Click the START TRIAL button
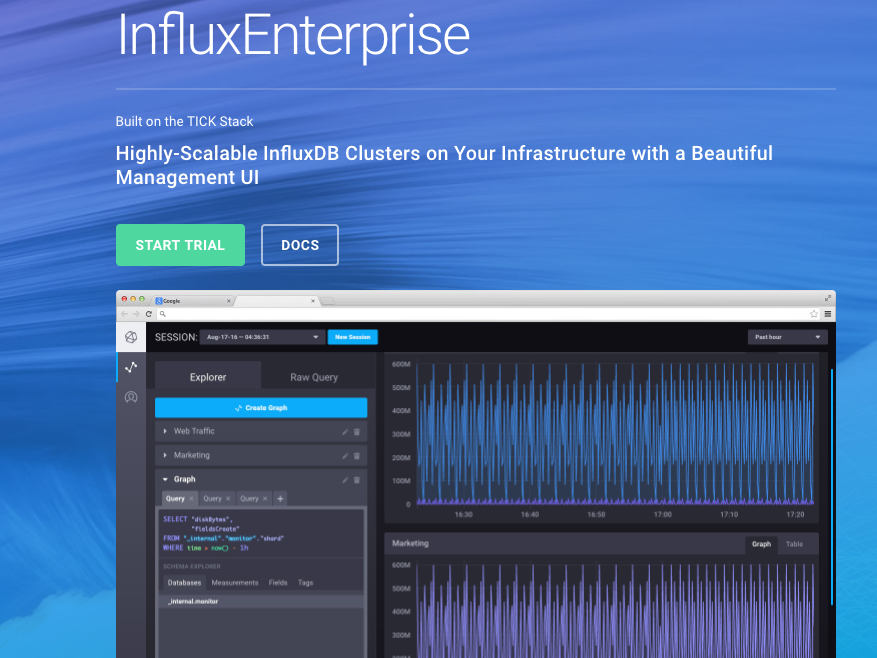Image resolution: width=877 pixels, height=658 pixels. (180, 245)
